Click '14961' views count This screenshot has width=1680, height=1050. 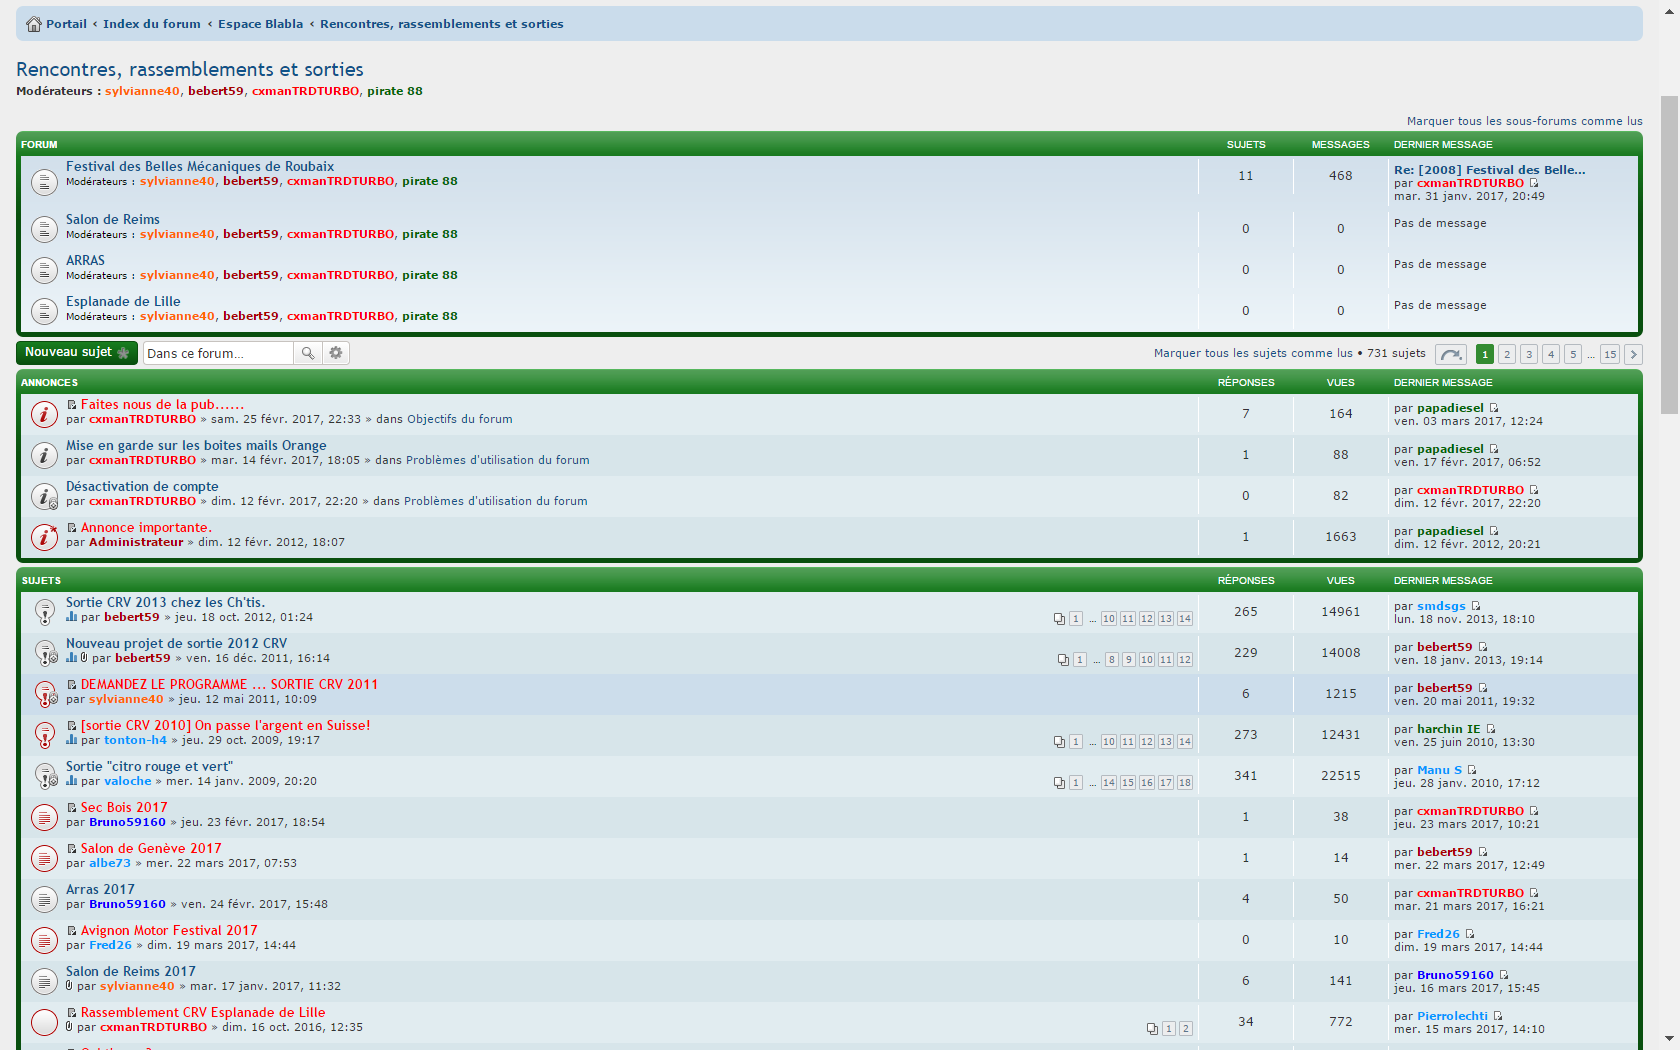[x=1341, y=612]
